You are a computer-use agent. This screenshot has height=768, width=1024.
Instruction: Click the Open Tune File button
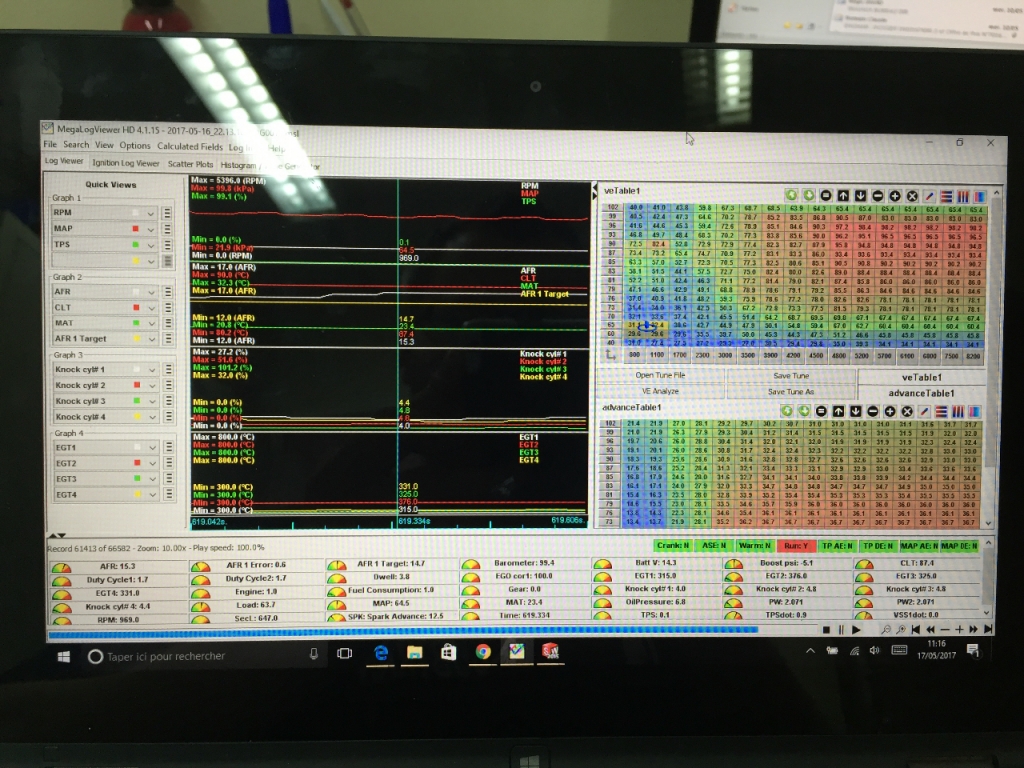click(660, 375)
